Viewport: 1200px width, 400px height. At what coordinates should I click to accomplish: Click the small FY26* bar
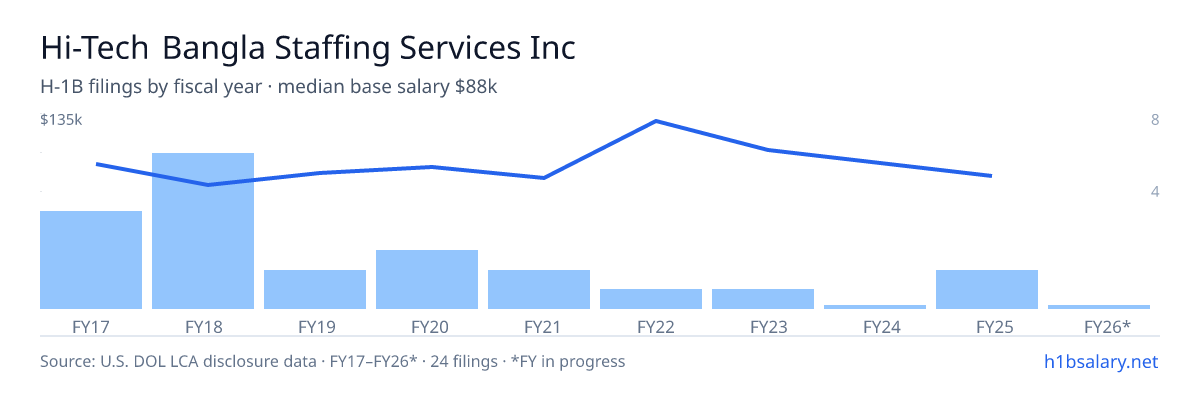[1099, 307]
